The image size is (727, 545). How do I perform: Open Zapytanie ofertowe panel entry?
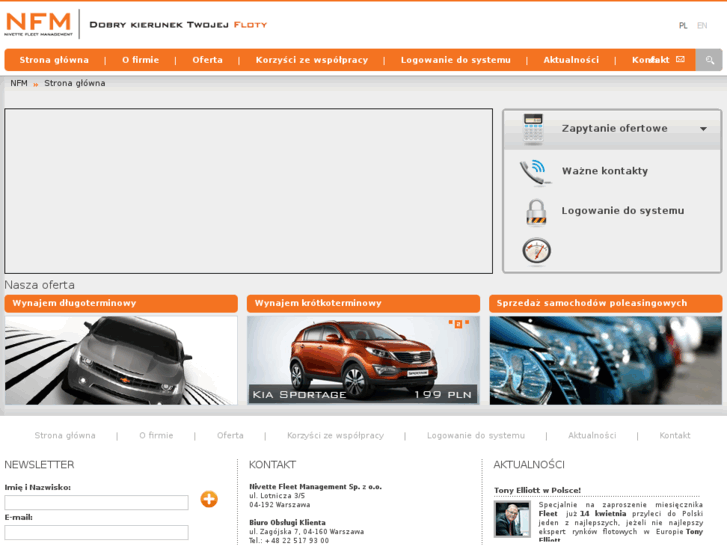click(614, 128)
